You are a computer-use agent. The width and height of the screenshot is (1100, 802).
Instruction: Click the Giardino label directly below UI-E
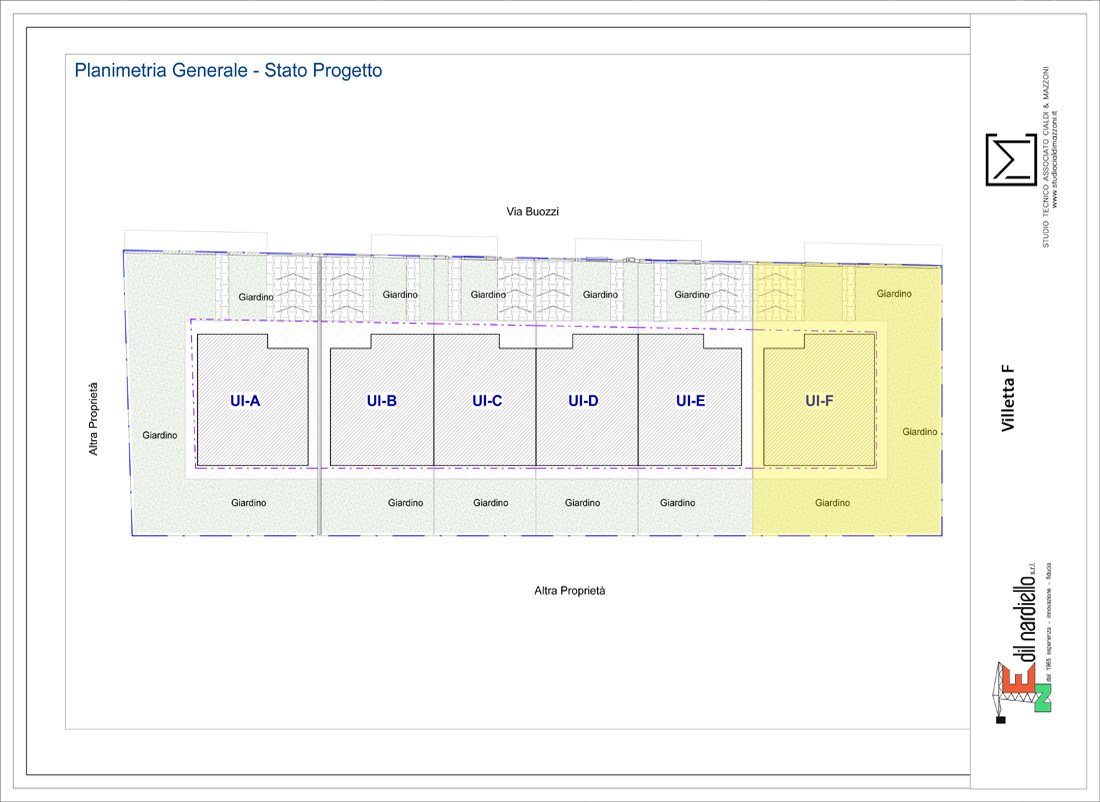tap(678, 502)
